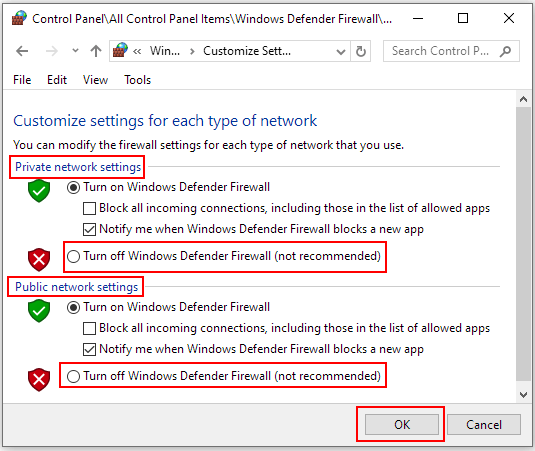Open the File menu

tap(22, 80)
